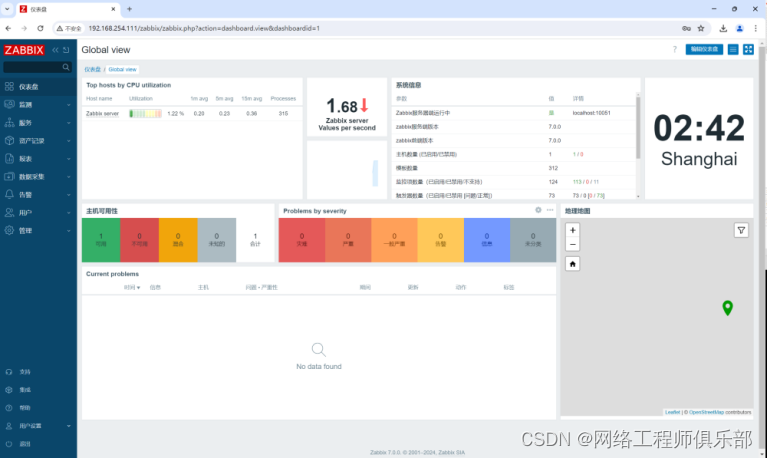The width and height of the screenshot is (767, 458).
Task: Click the 仪表盘 dashboard grid icon
Action: pos(9,87)
